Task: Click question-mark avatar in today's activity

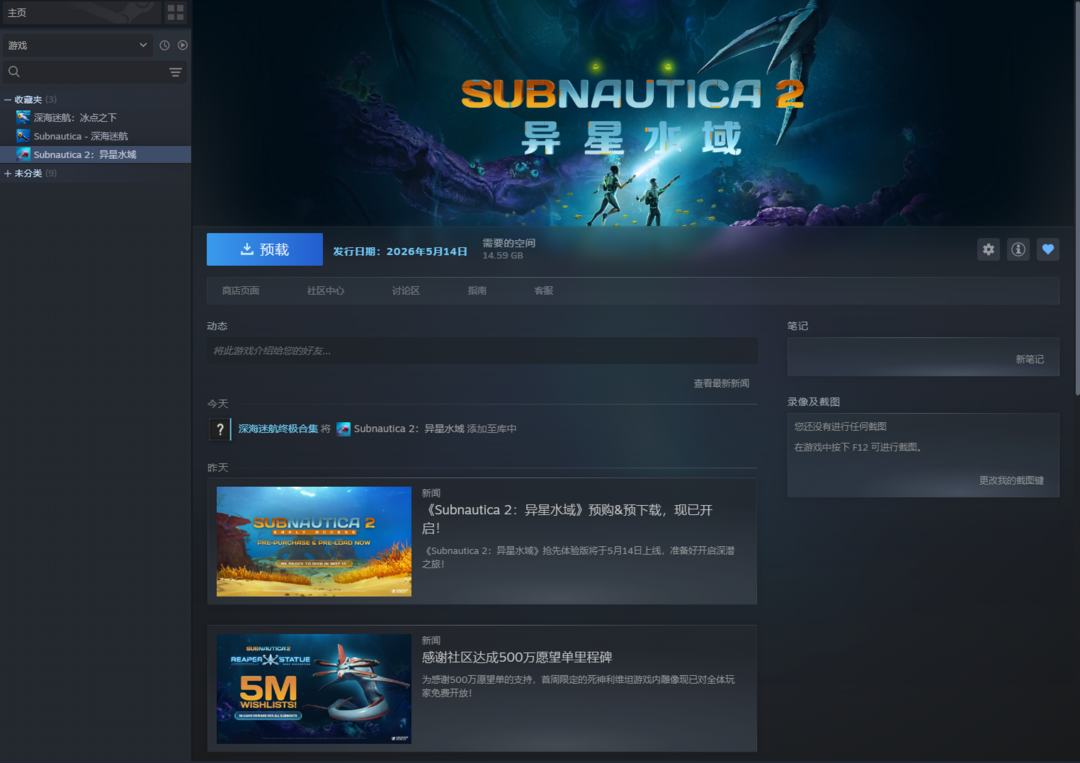Action: [x=220, y=429]
